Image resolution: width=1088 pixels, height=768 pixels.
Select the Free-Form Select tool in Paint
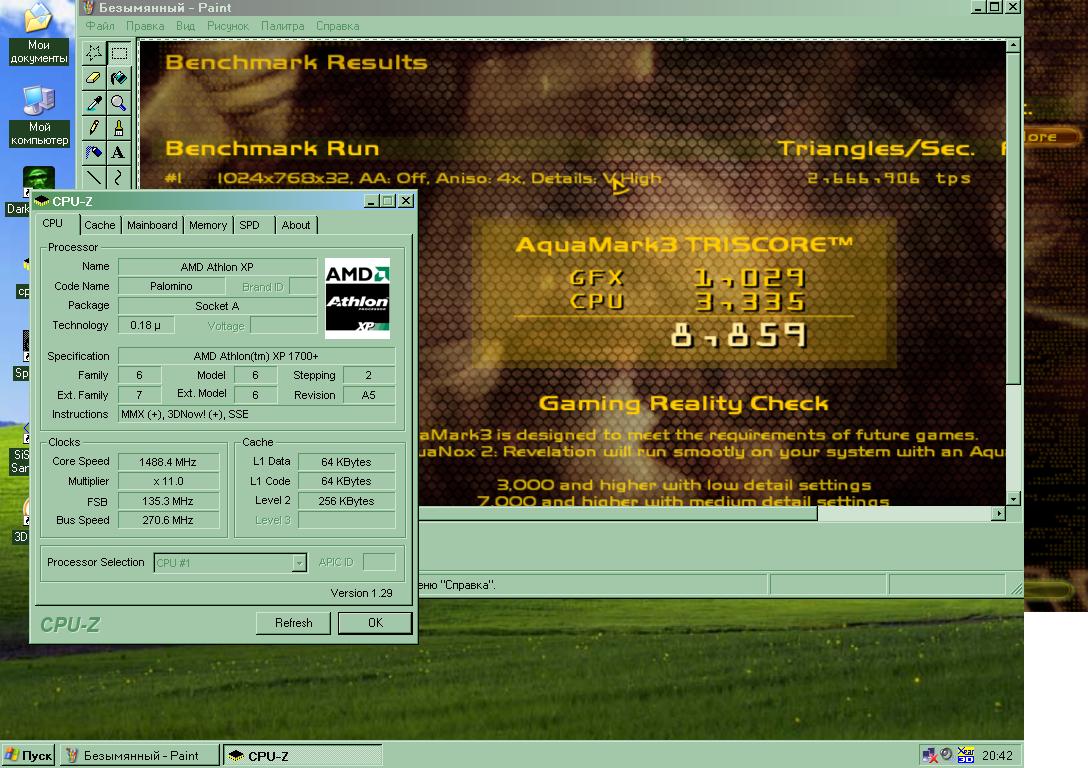click(x=94, y=53)
